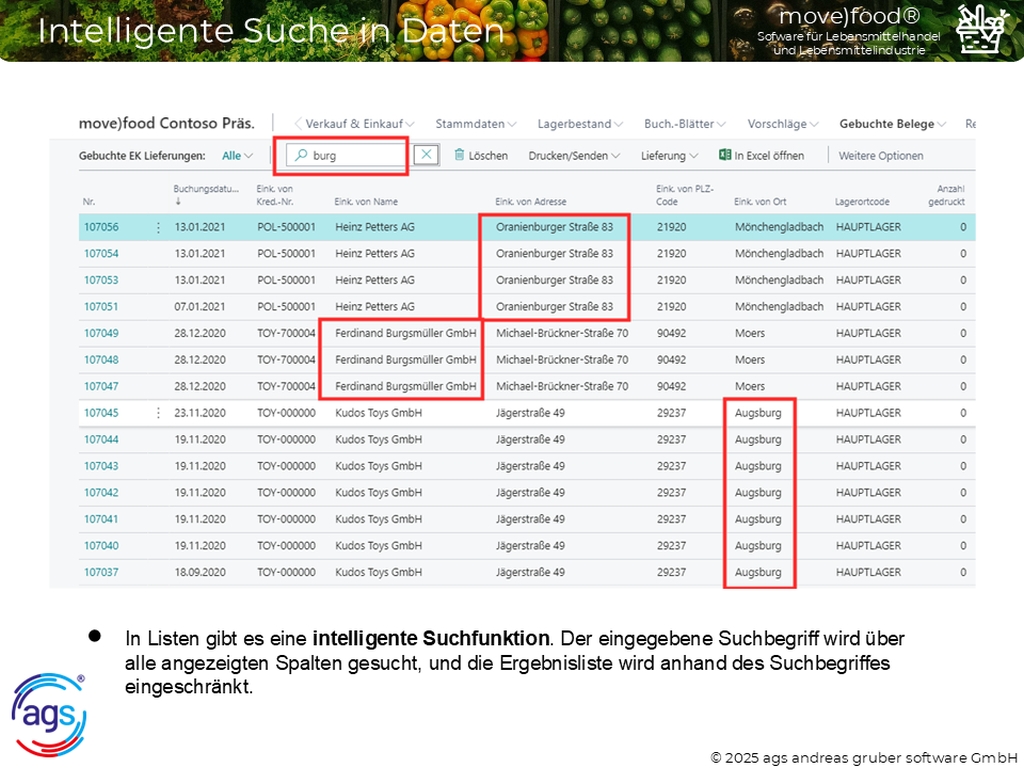Open delivery number 107054
This screenshot has width=1024, height=768.
click(101, 253)
